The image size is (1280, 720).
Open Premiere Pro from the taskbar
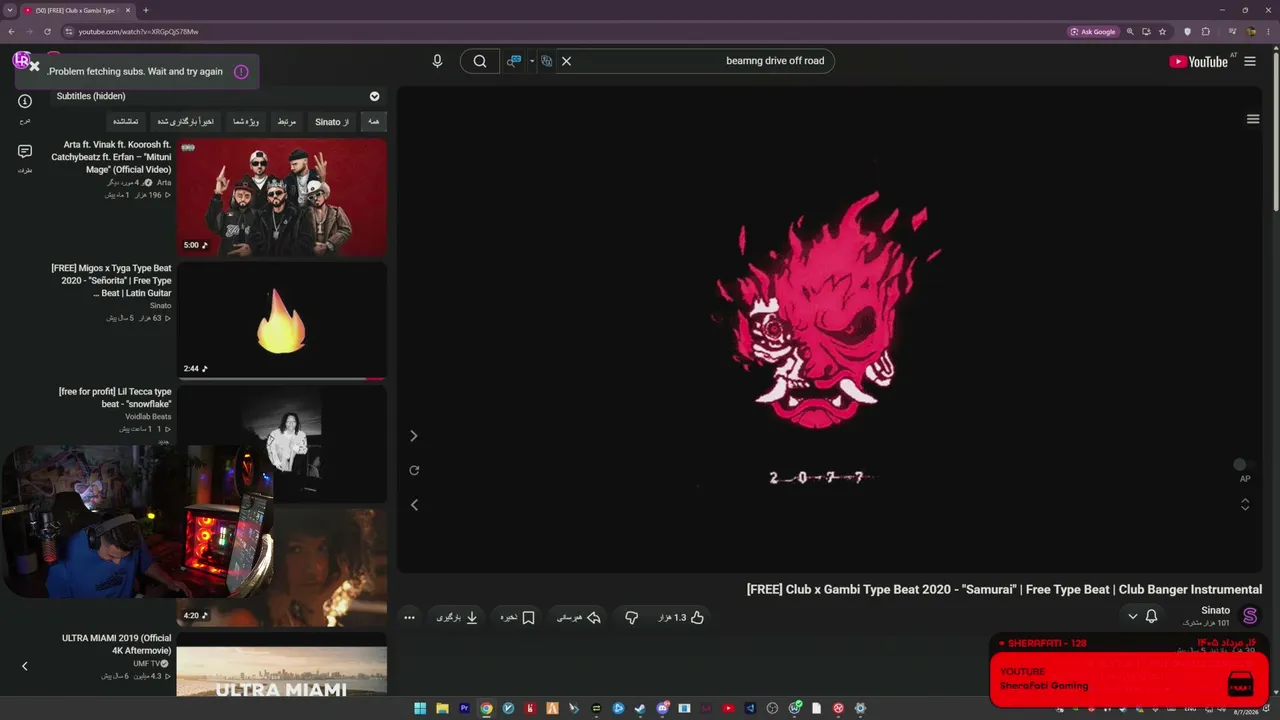click(x=464, y=708)
